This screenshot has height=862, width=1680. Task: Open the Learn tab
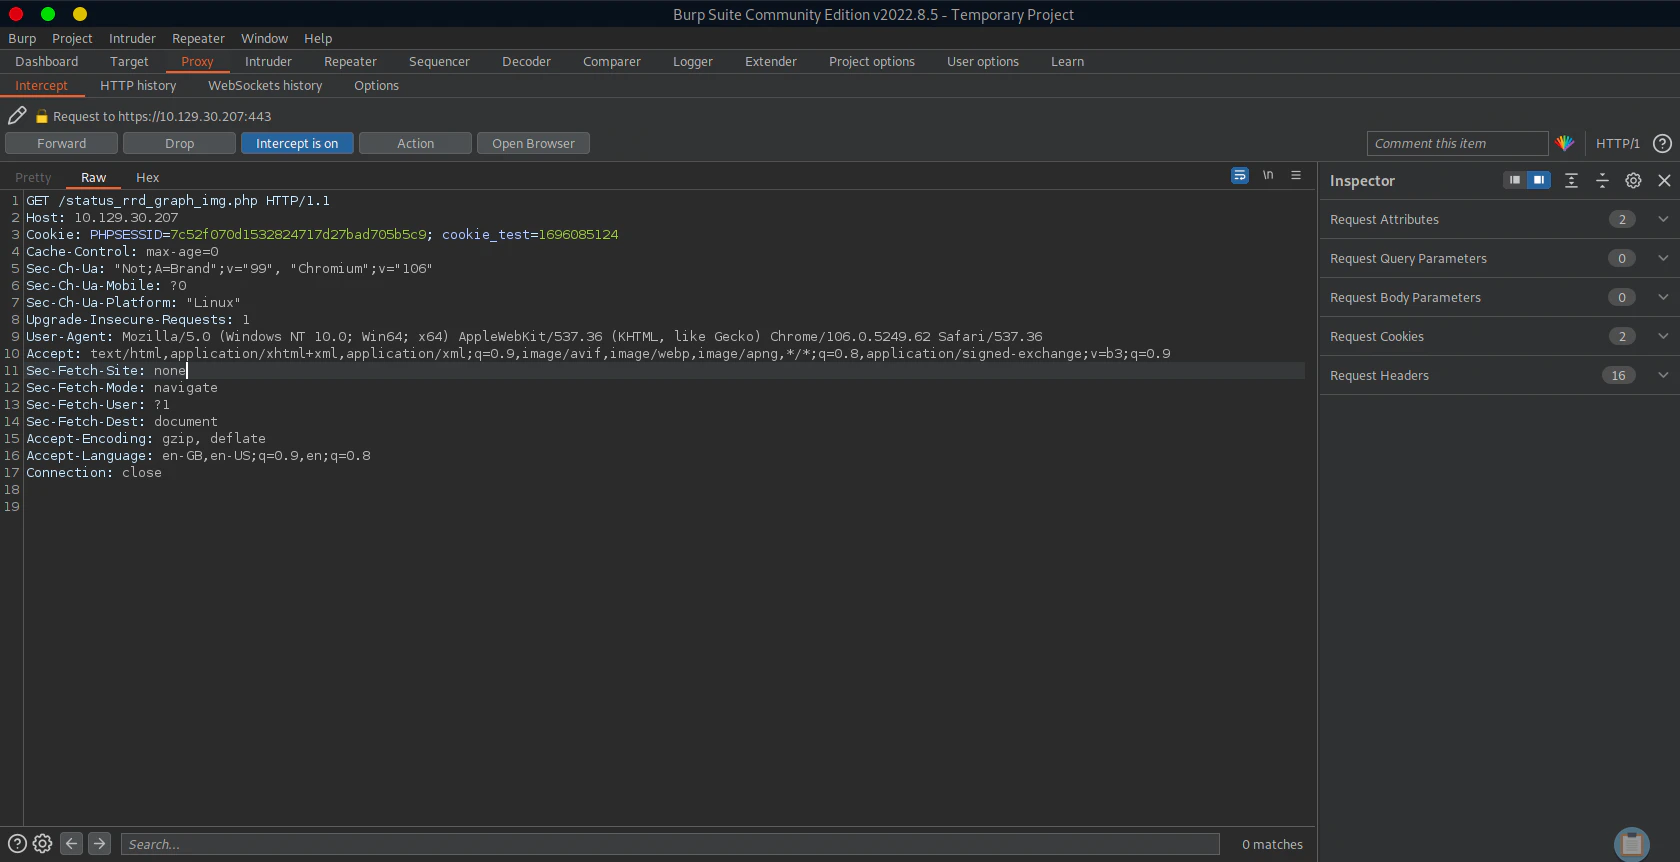point(1067,61)
